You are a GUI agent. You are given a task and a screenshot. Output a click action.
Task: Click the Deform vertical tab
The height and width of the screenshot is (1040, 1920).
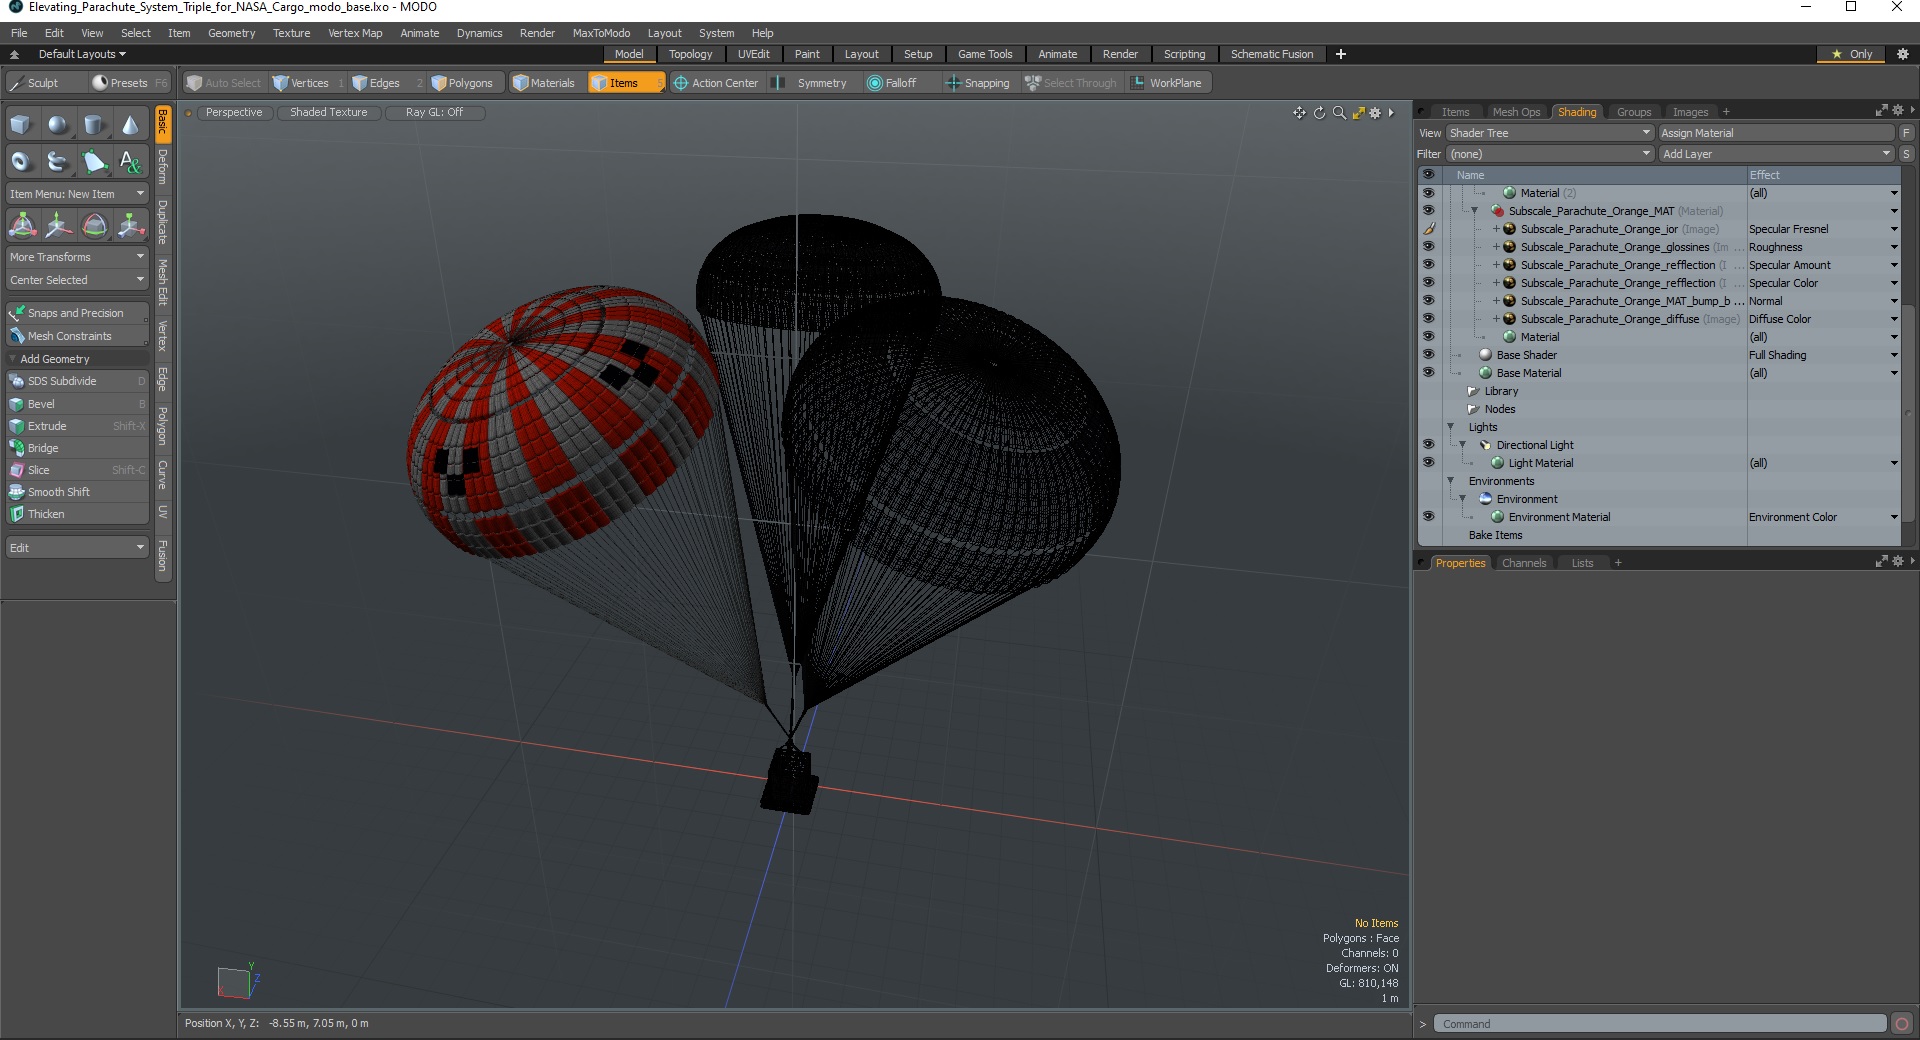(x=163, y=167)
